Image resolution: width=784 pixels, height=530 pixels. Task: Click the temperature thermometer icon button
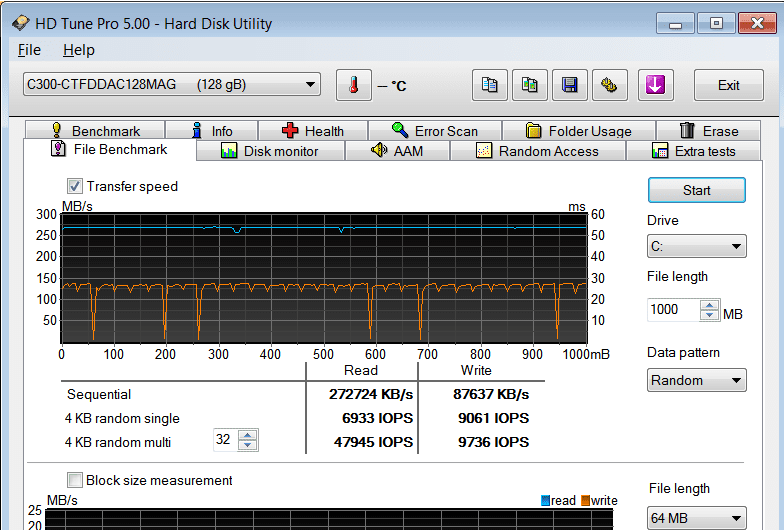point(354,85)
